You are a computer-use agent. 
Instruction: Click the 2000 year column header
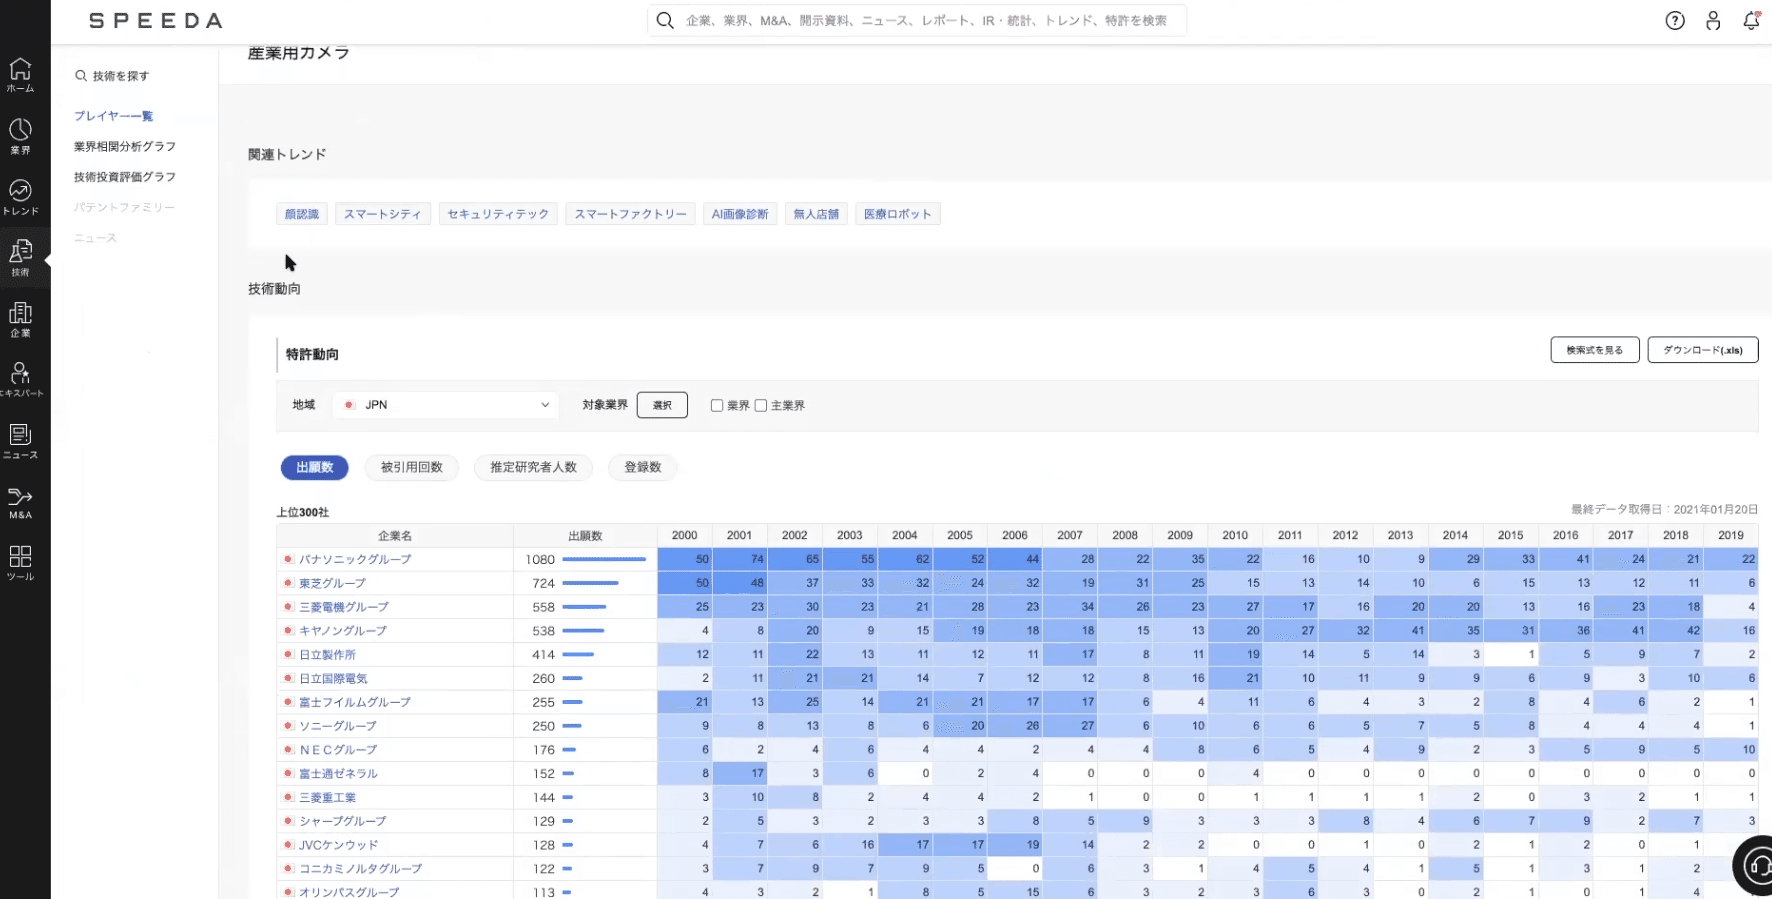click(685, 535)
